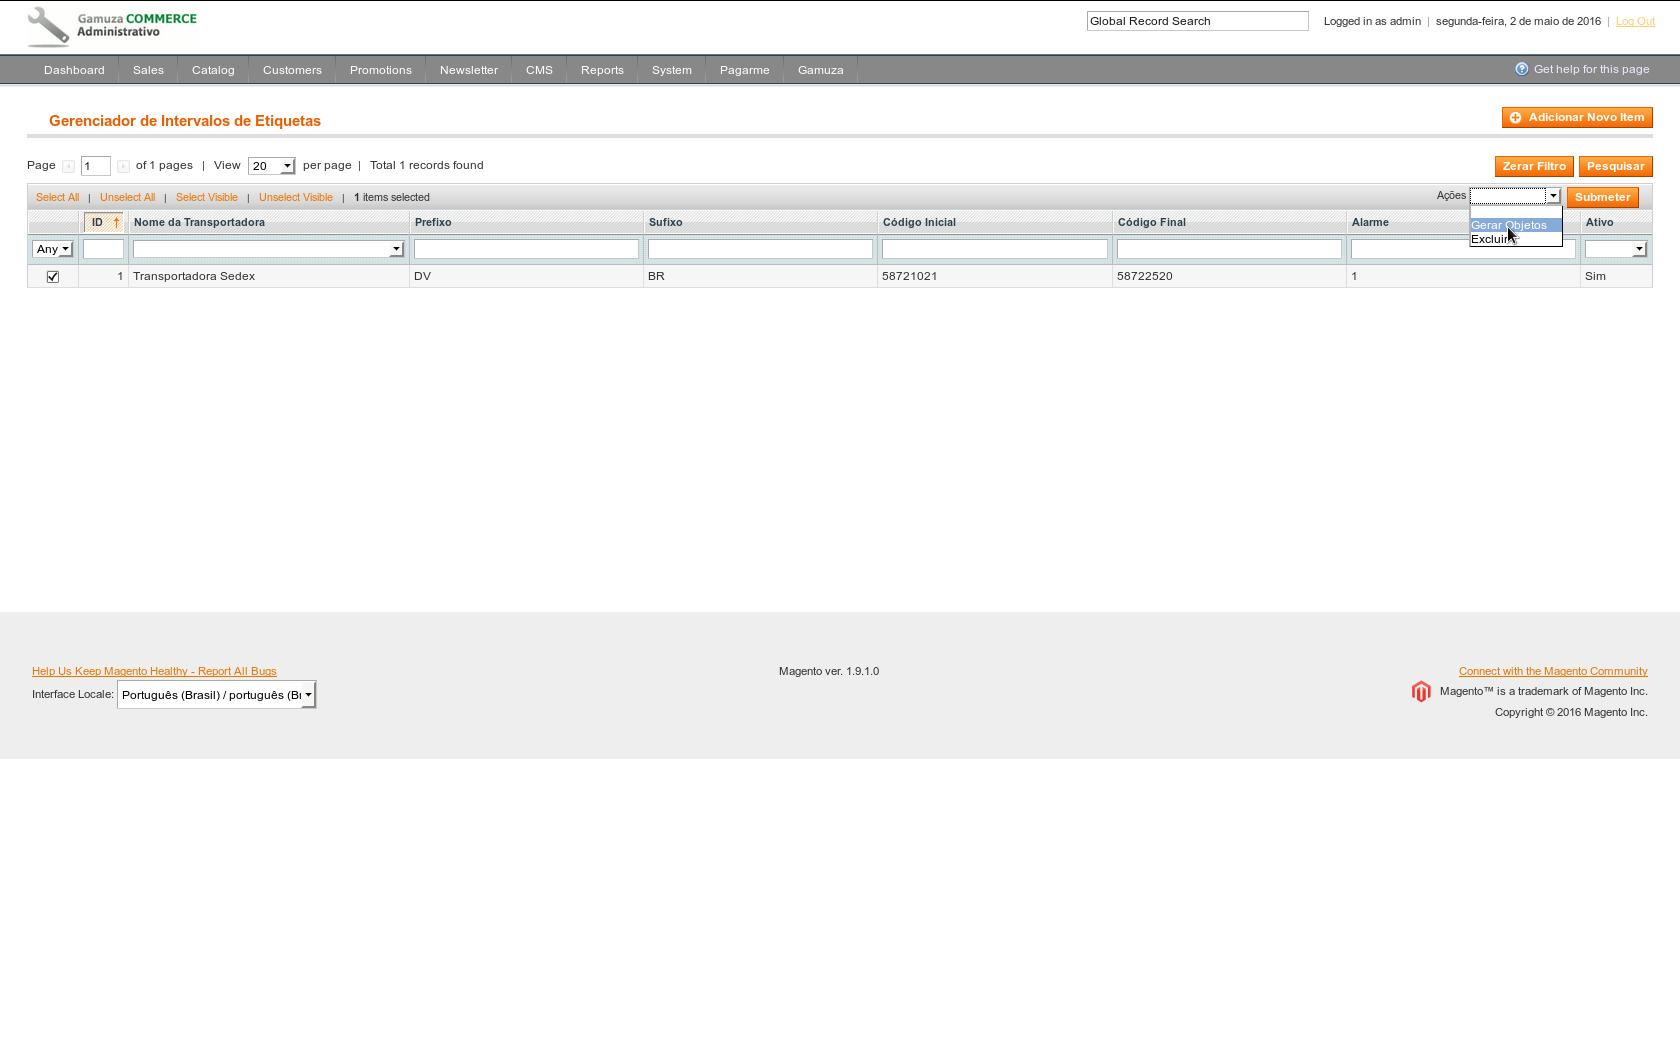This screenshot has width=1680, height=1050.
Task: Click the page number input field
Action: tap(96, 166)
